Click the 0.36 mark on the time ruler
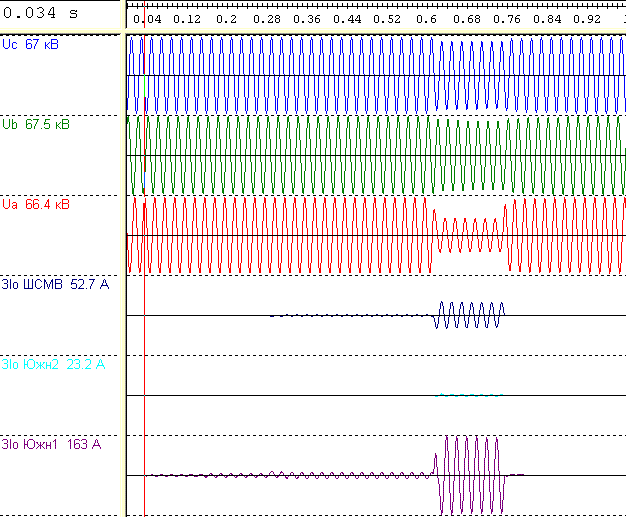This screenshot has width=626, height=517. [307, 19]
